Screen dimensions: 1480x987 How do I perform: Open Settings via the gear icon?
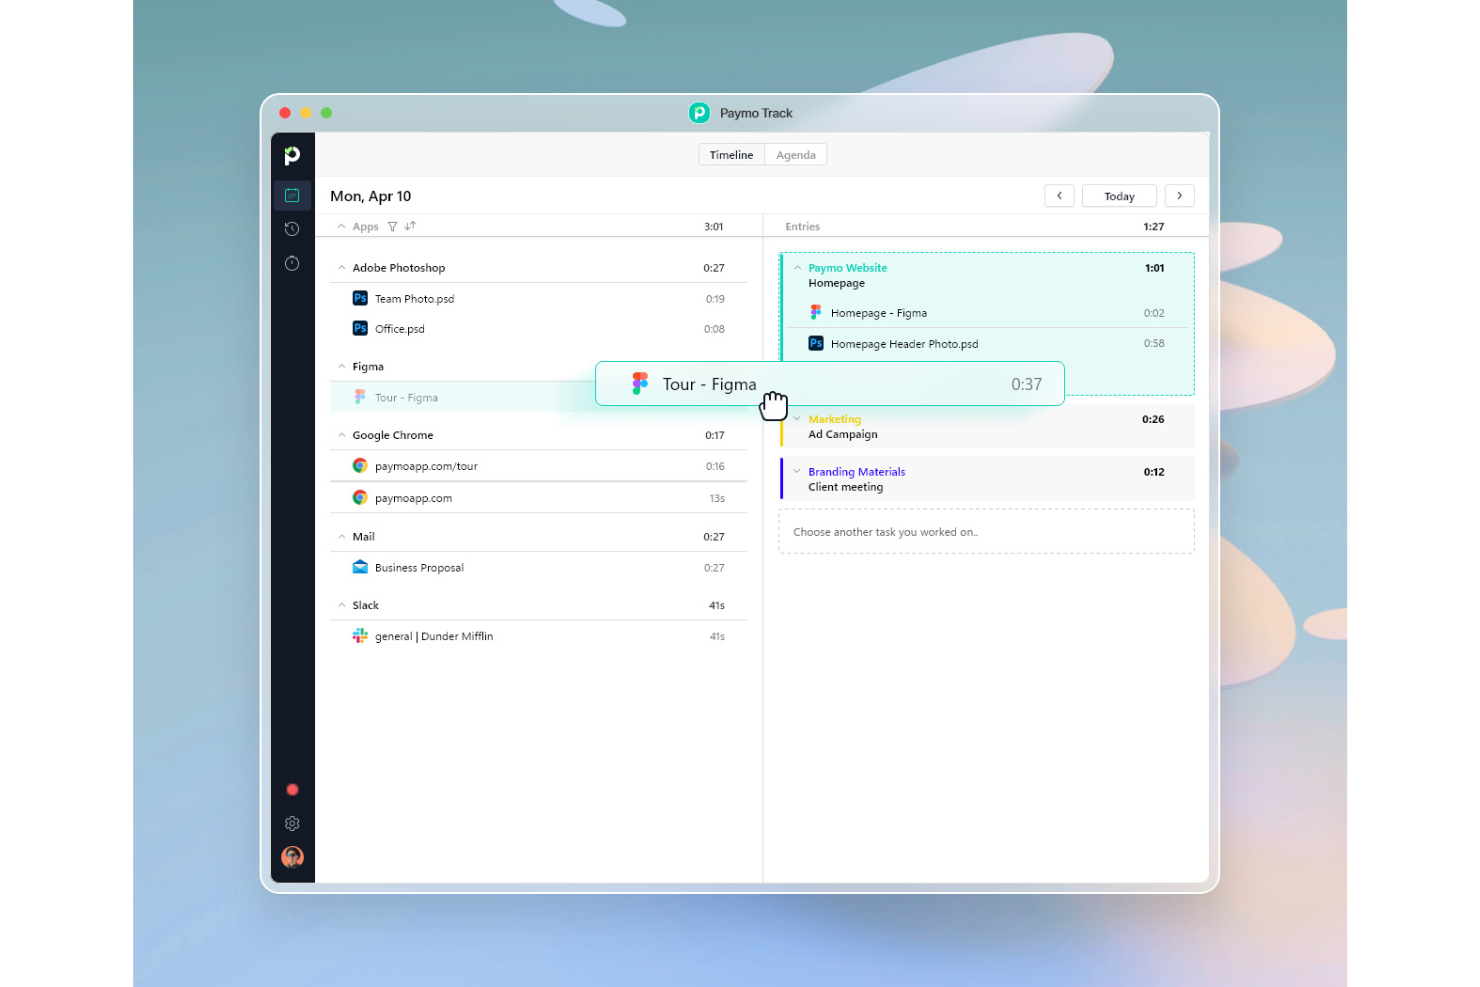292,823
